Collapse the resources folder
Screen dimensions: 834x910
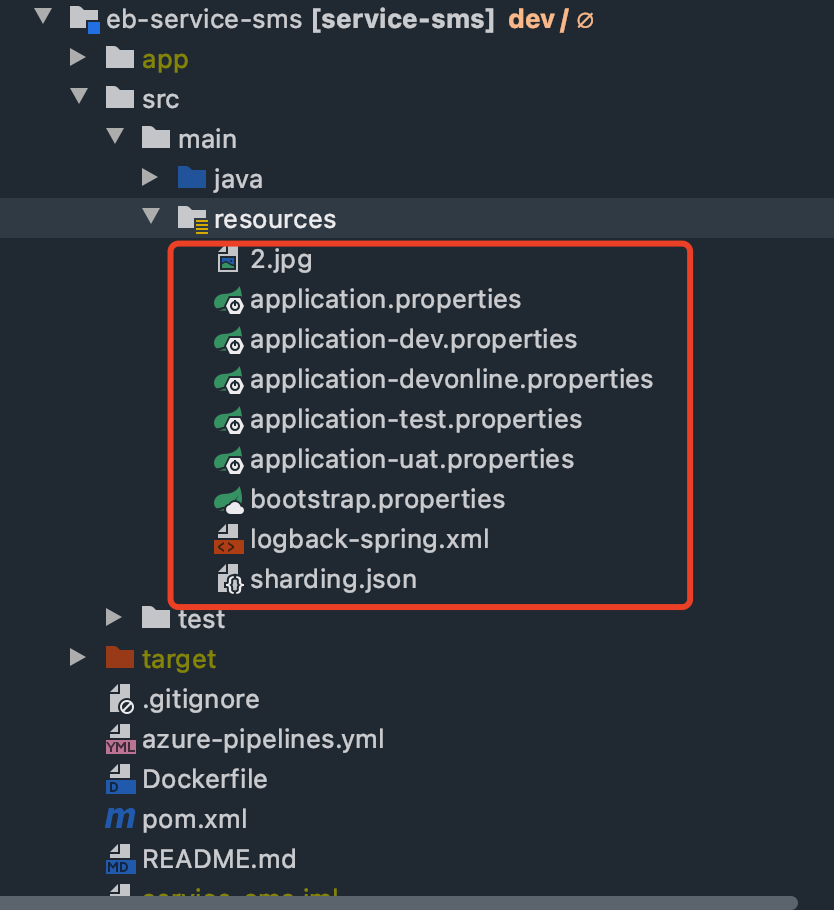(151, 219)
